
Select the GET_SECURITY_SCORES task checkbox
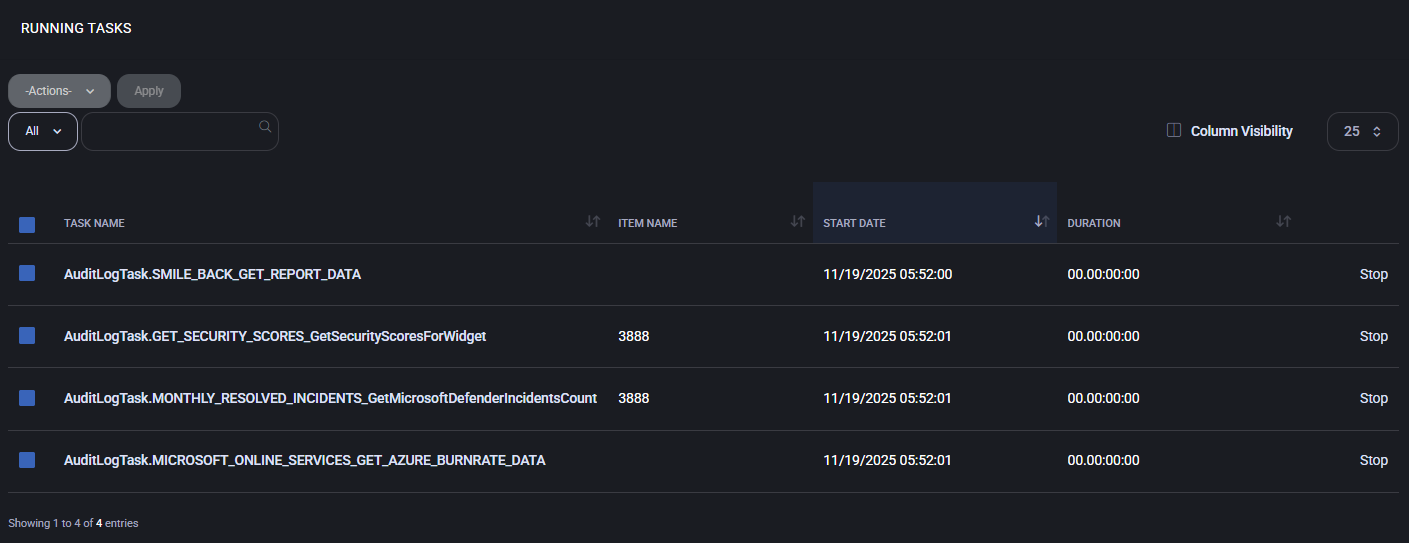[27, 336]
